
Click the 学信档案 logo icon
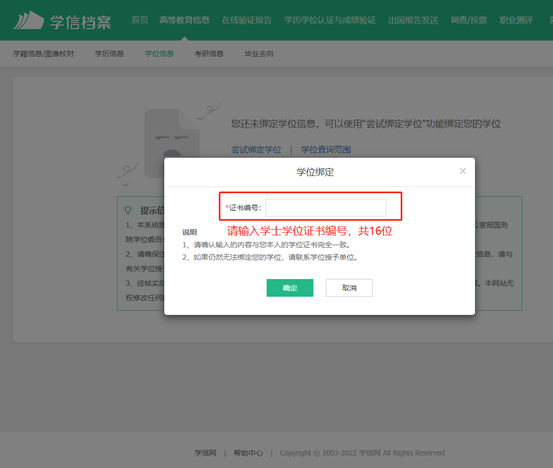tap(29, 21)
